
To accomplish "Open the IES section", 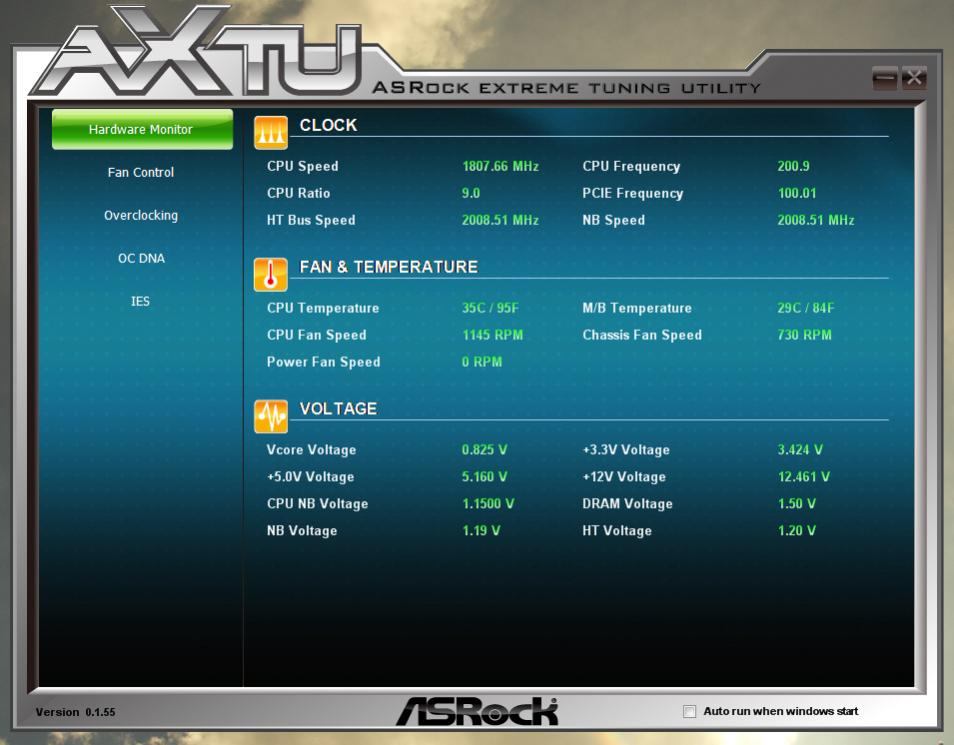I will 140,301.
